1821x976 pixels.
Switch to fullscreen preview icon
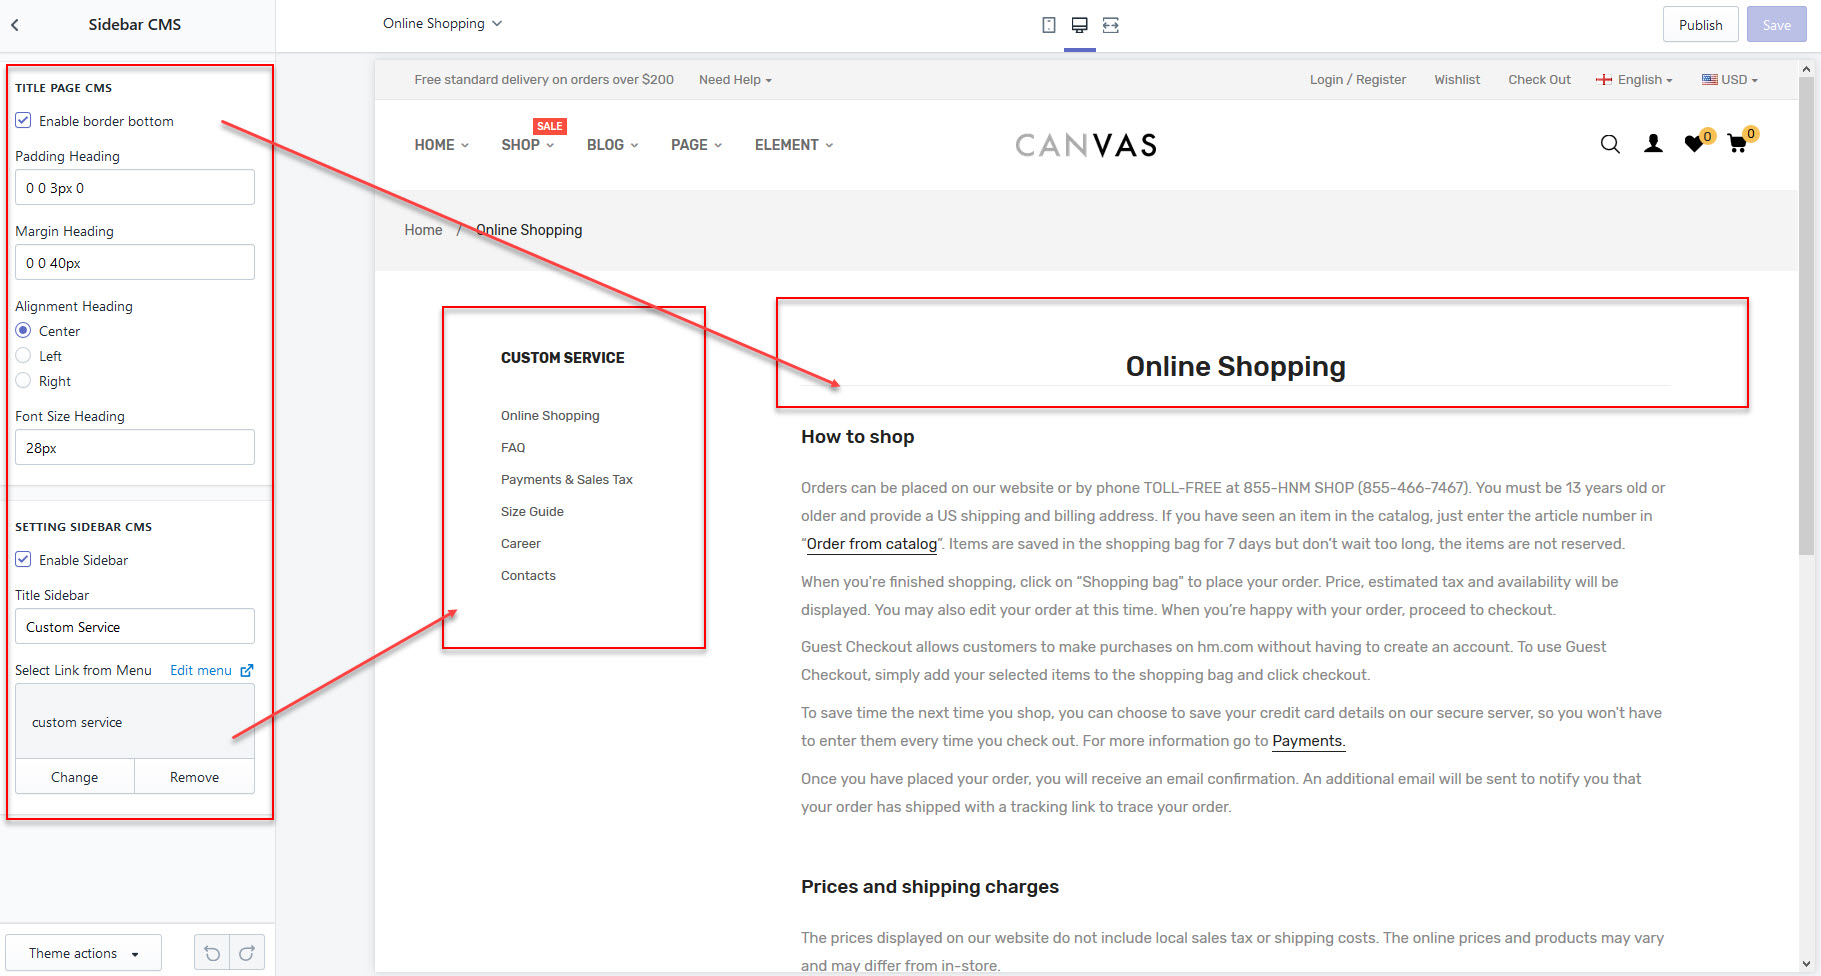click(x=1111, y=25)
